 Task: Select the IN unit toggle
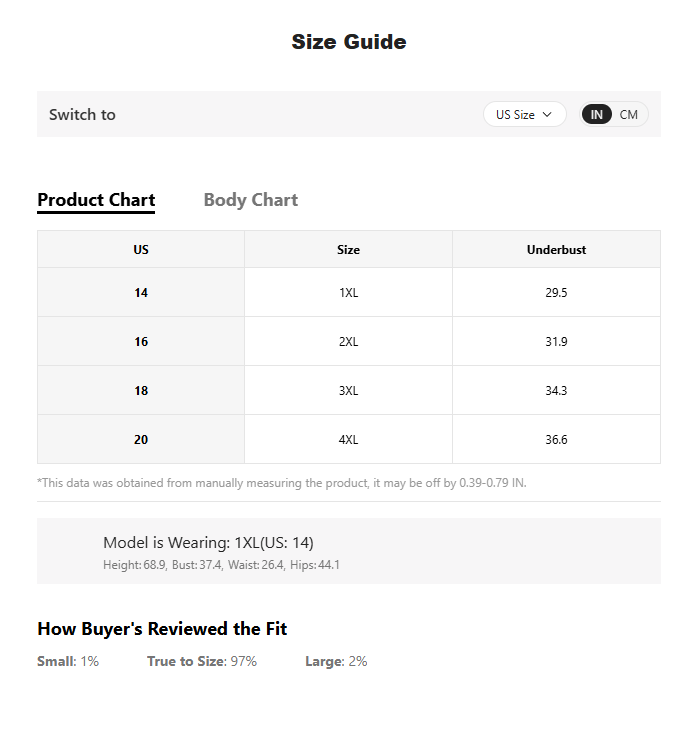click(x=596, y=114)
